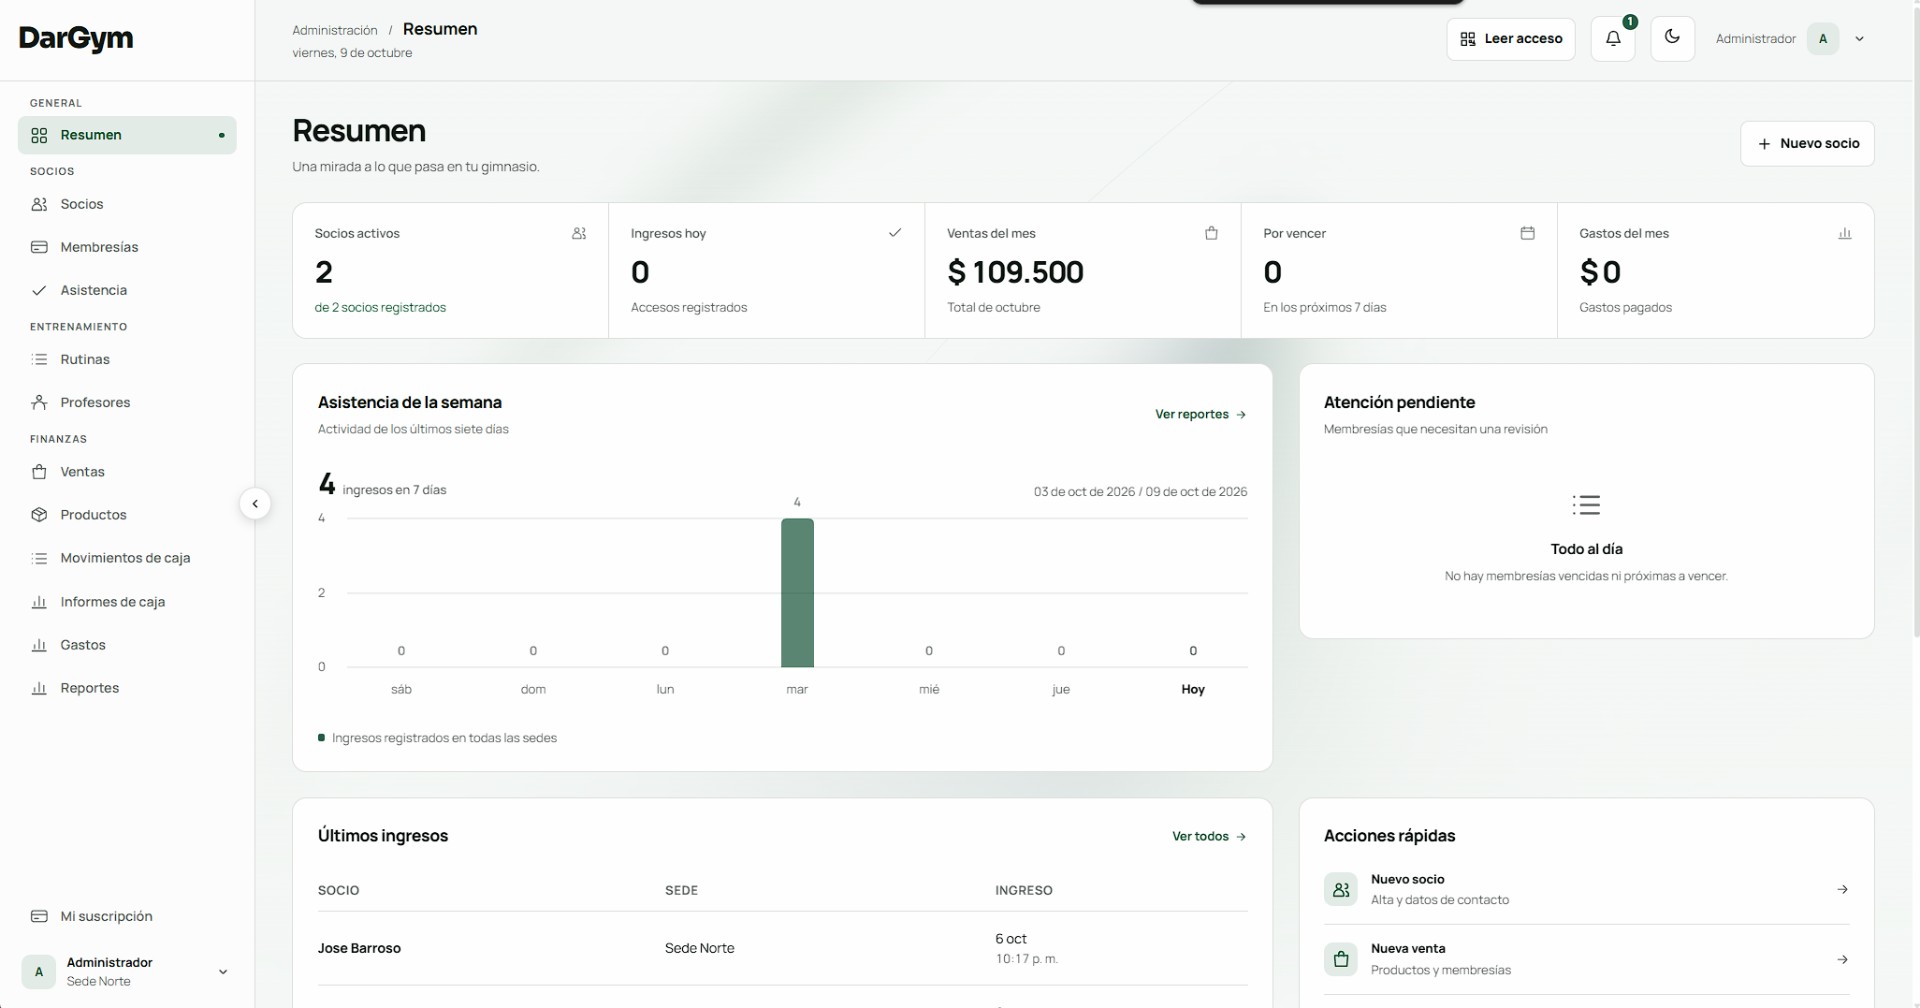The image size is (1920, 1008).
Task: Click the Gastos del mes chart icon
Action: point(1845,233)
